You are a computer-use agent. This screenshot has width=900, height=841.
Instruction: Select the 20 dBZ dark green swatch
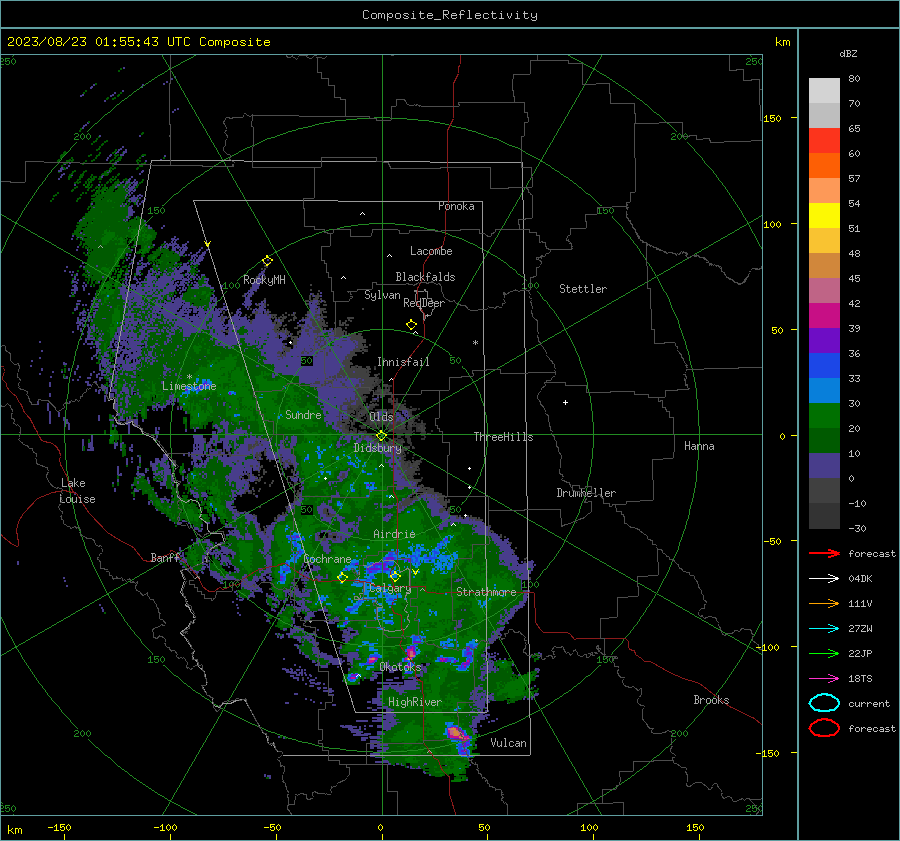tap(824, 440)
